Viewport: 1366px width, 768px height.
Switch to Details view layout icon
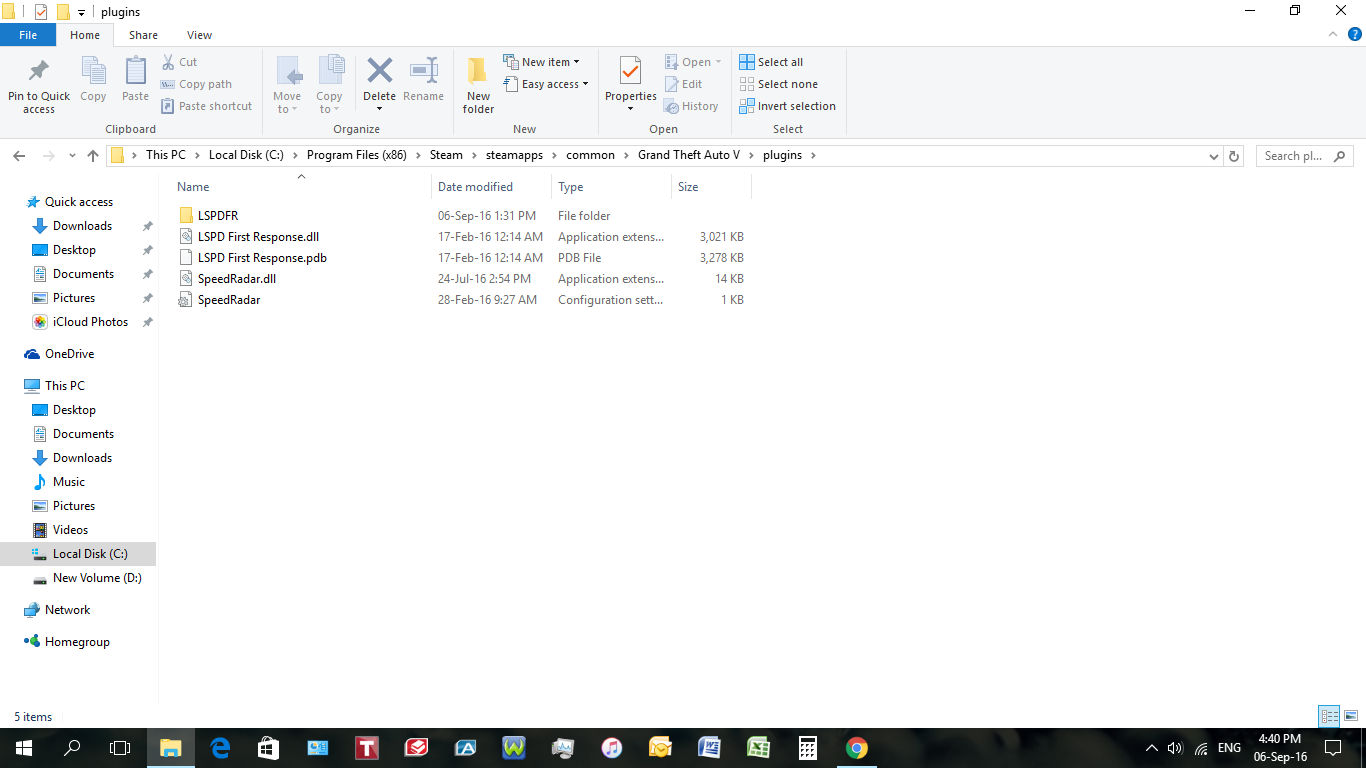point(1329,716)
